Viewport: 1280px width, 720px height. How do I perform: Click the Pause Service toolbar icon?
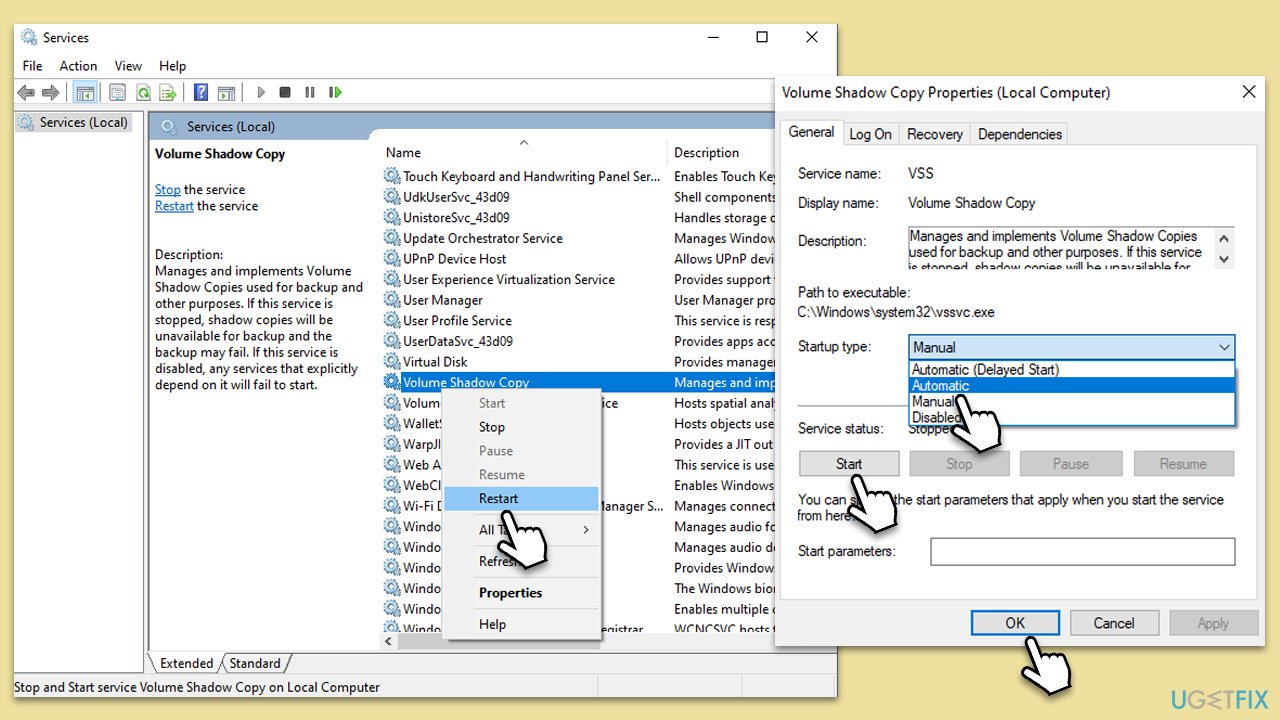pyautogui.click(x=310, y=92)
